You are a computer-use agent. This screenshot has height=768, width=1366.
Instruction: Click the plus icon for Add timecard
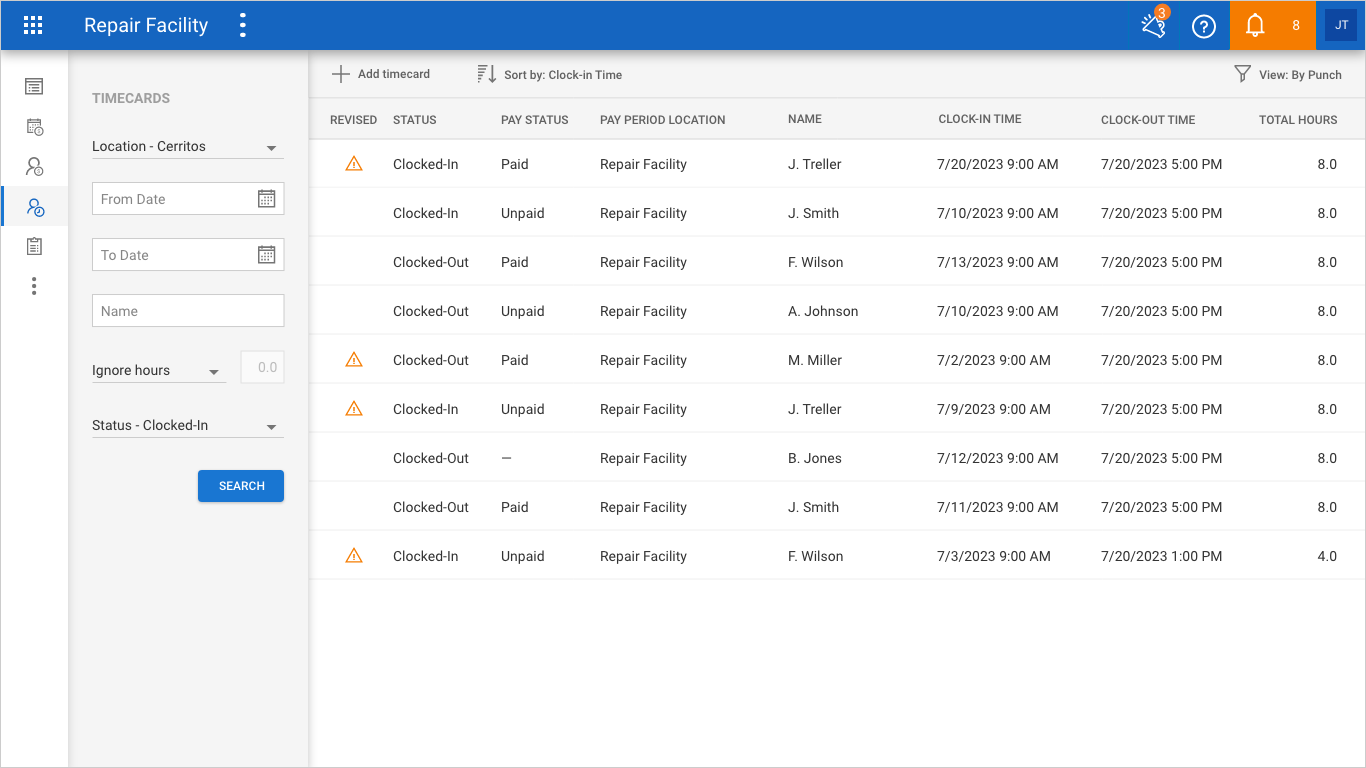point(341,74)
